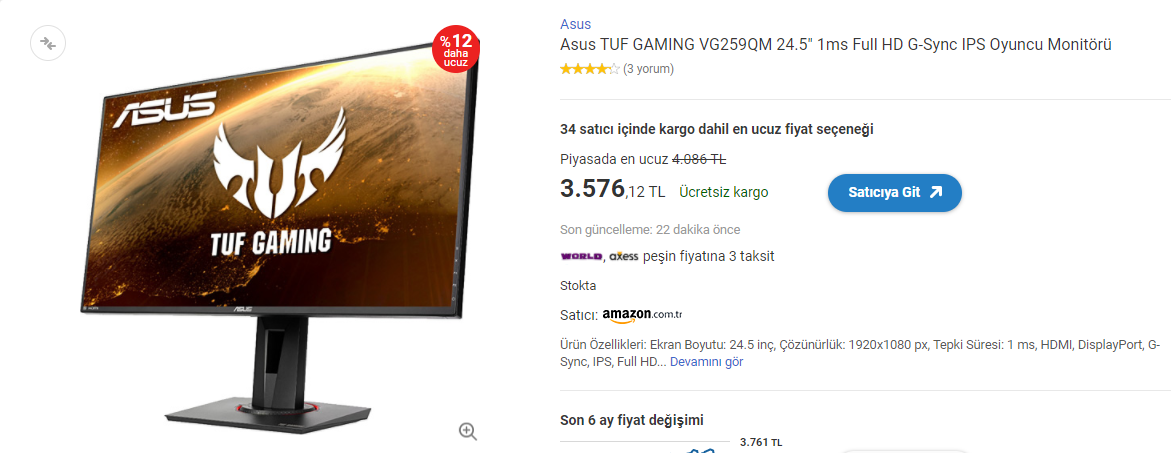Screen dimensions: 1171x453
Task: Open the Asus brand link
Action: pyautogui.click(x=575, y=24)
